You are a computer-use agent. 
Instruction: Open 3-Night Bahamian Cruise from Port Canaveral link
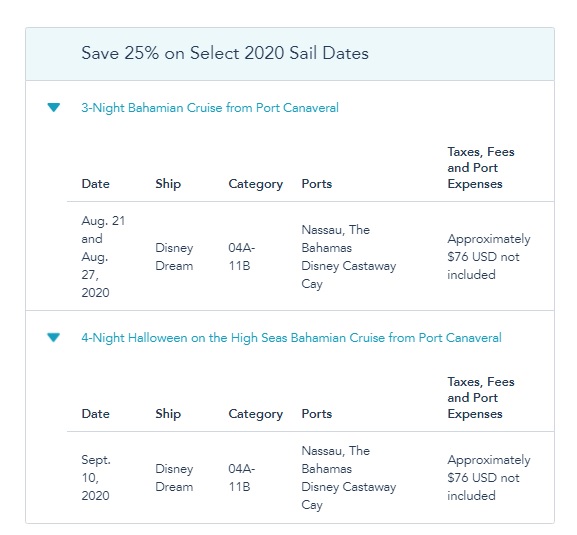click(210, 108)
